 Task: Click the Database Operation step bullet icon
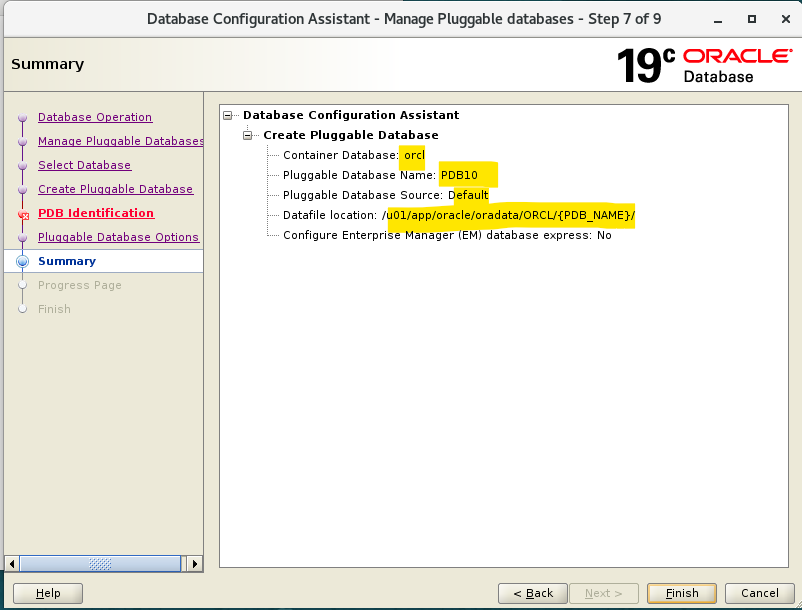[23, 118]
